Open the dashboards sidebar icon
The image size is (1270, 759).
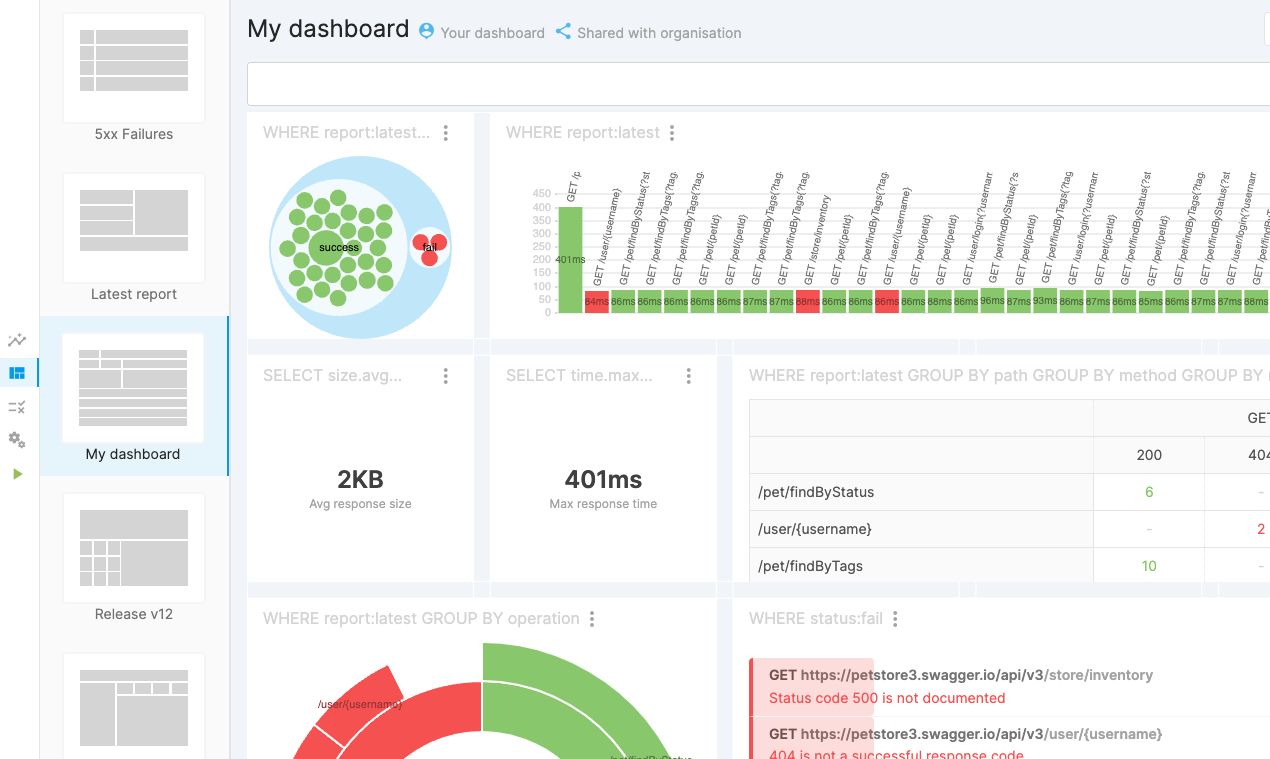click(17, 373)
